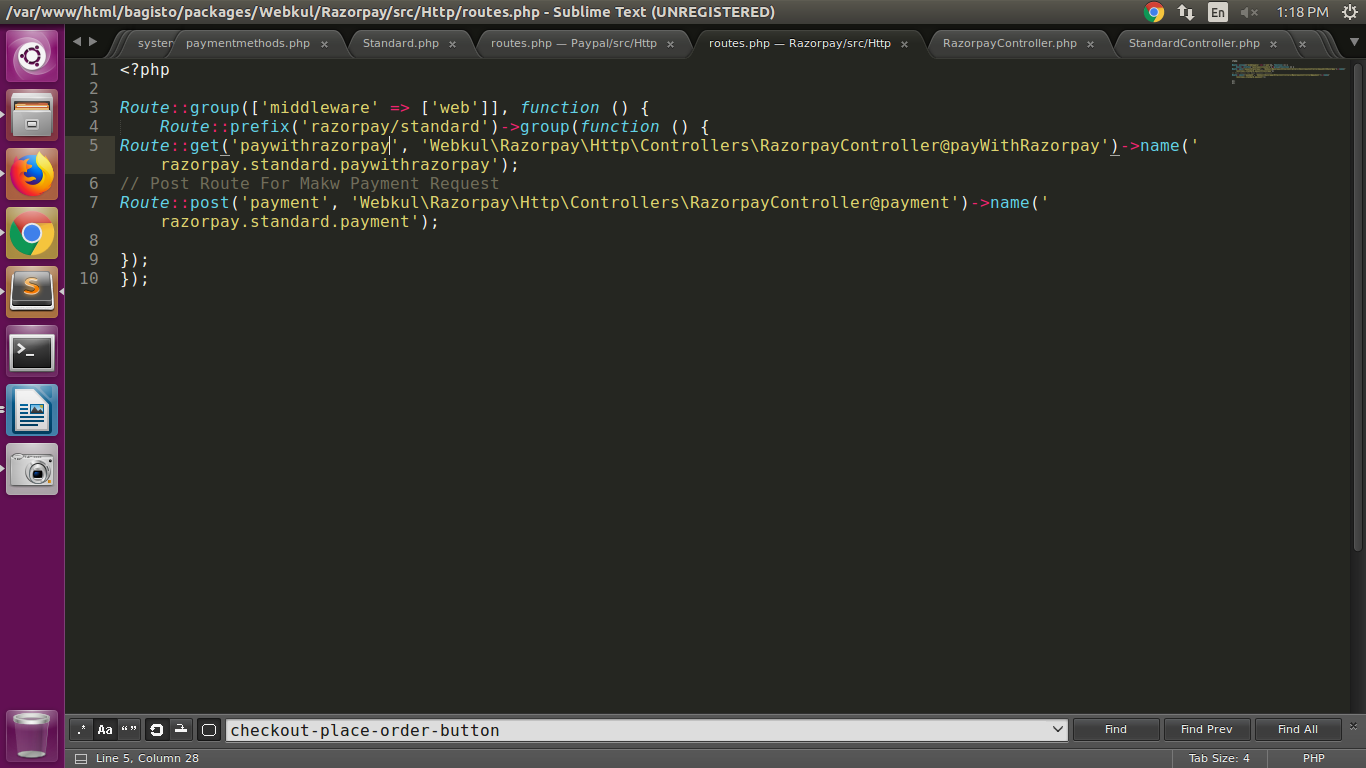Open the Ubuntu dash search launcher
Viewport: 1366px width, 768px height.
32,55
